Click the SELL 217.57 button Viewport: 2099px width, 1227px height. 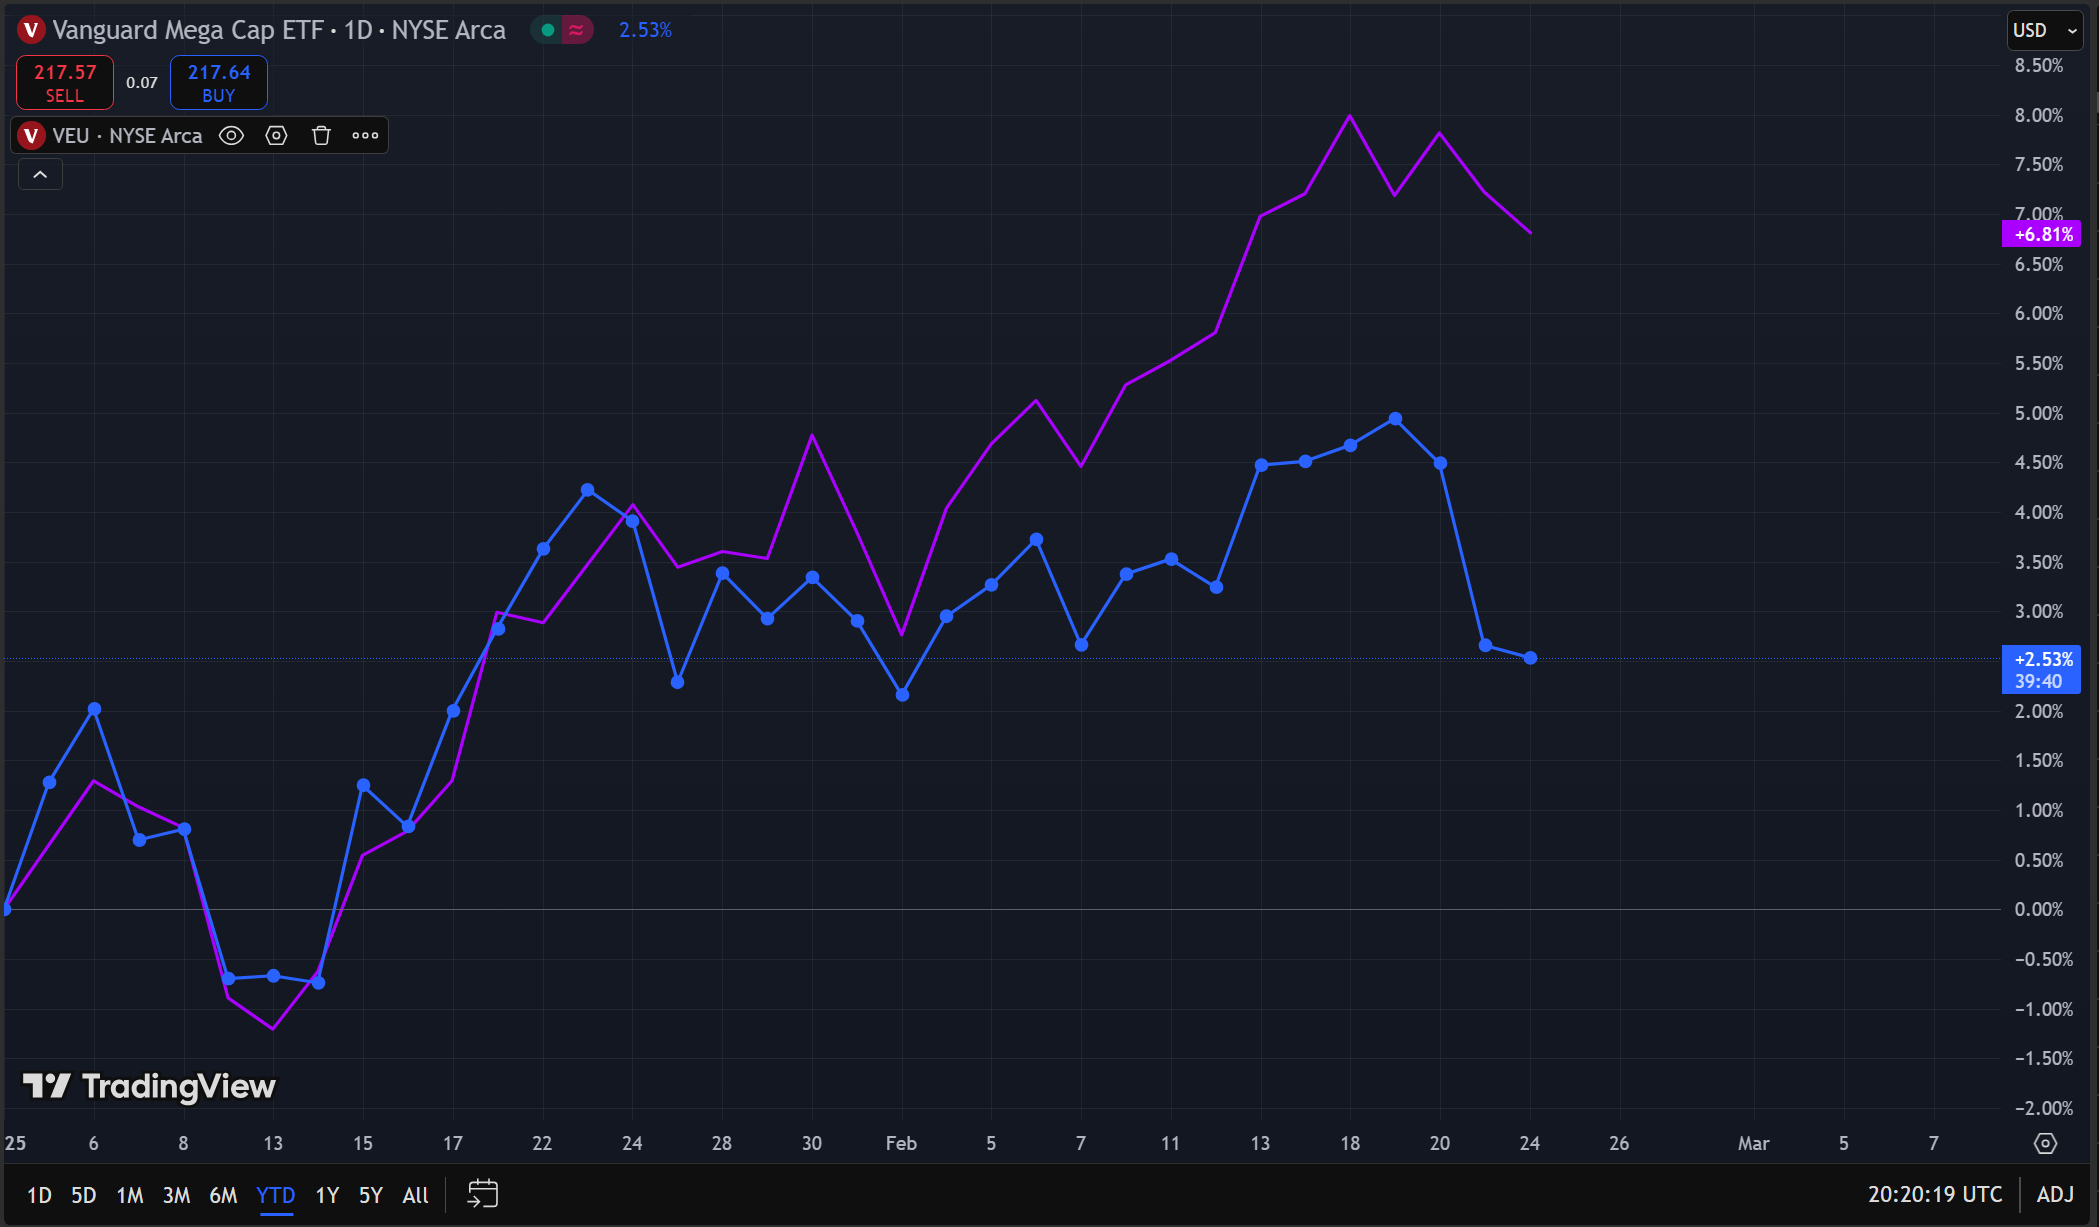click(65, 83)
